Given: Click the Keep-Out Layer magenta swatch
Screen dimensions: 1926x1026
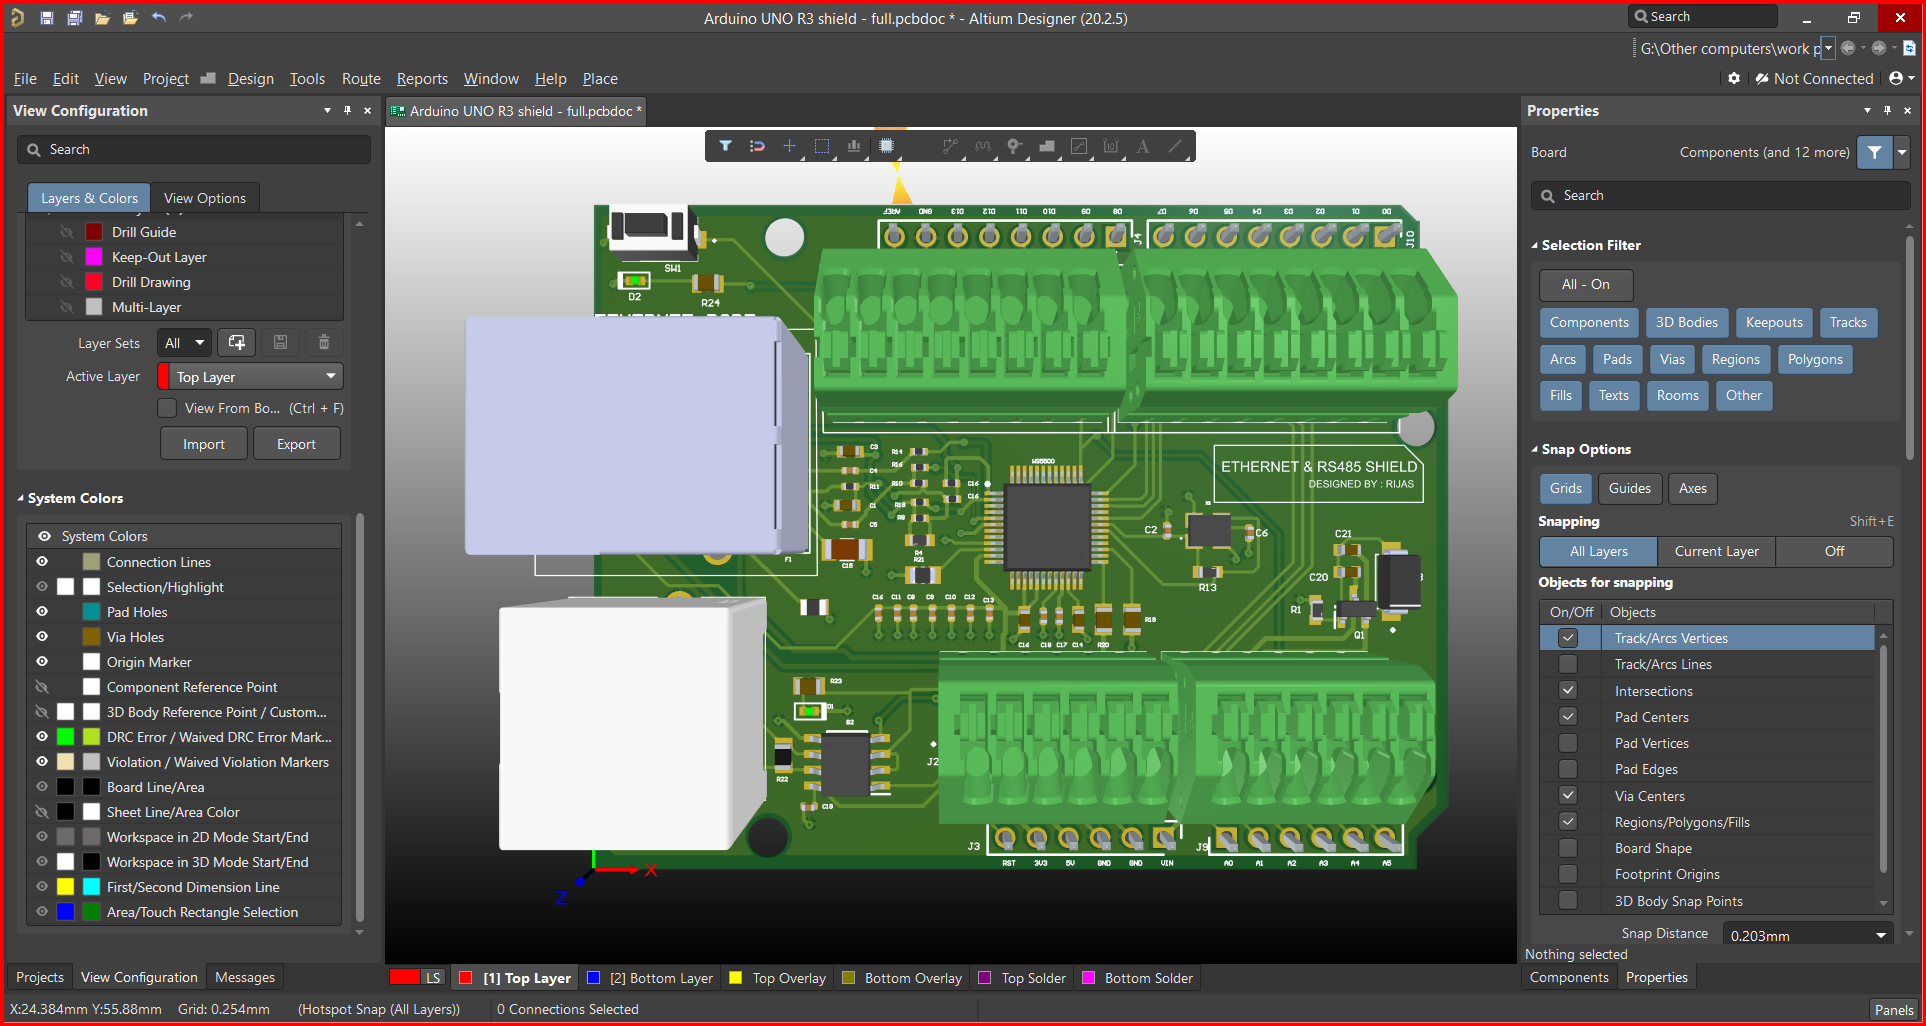Looking at the screenshot, I should click(94, 257).
